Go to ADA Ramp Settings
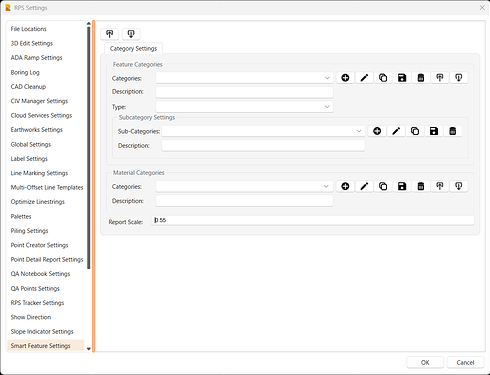 pyautogui.click(x=36, y=58)
